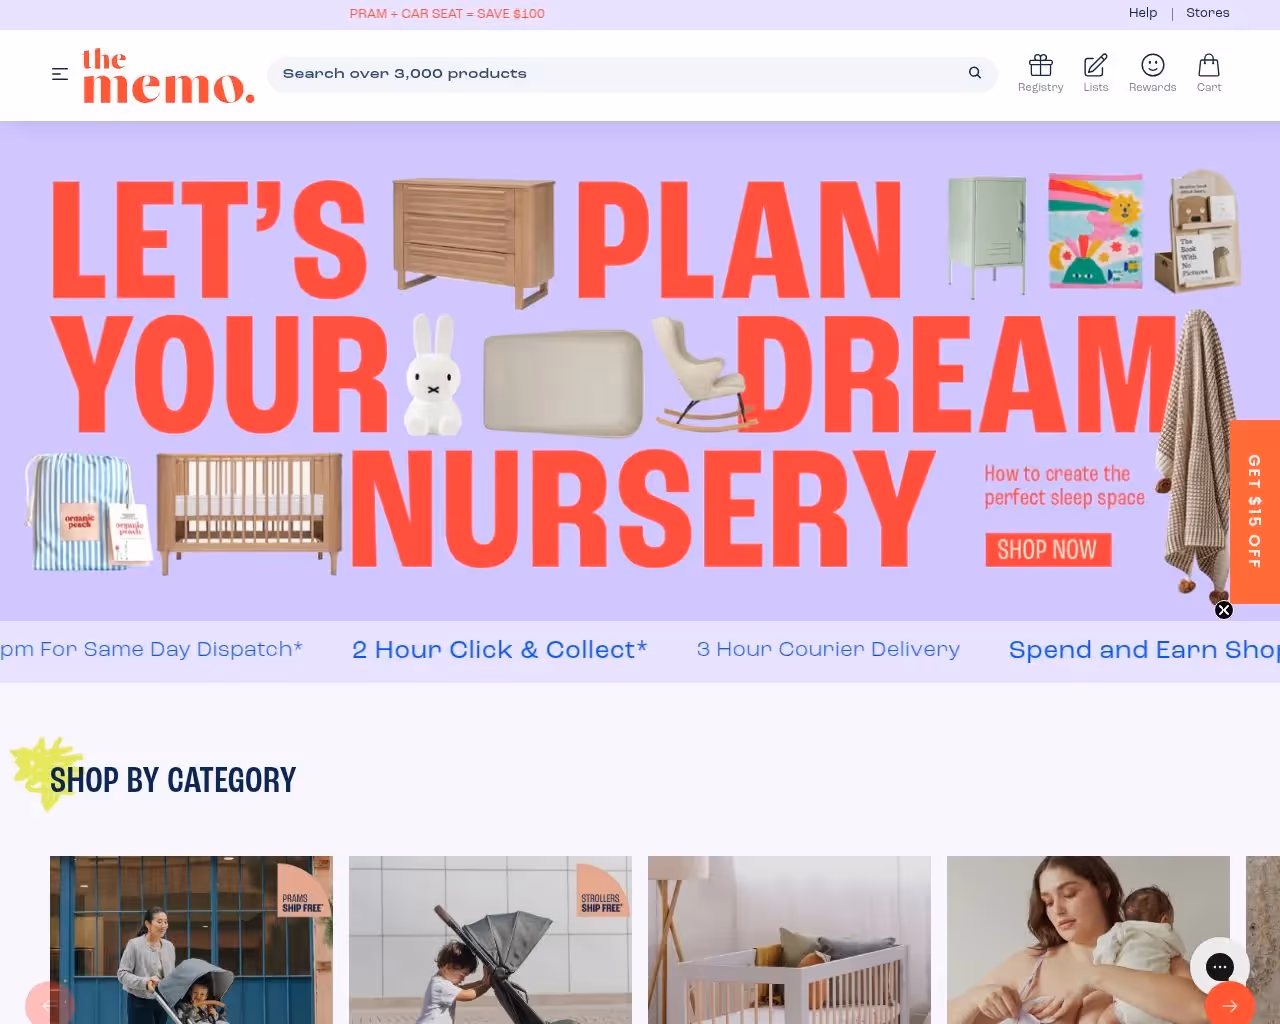
Task: Click the memo. logo
Action: click(x=168, y=76)
